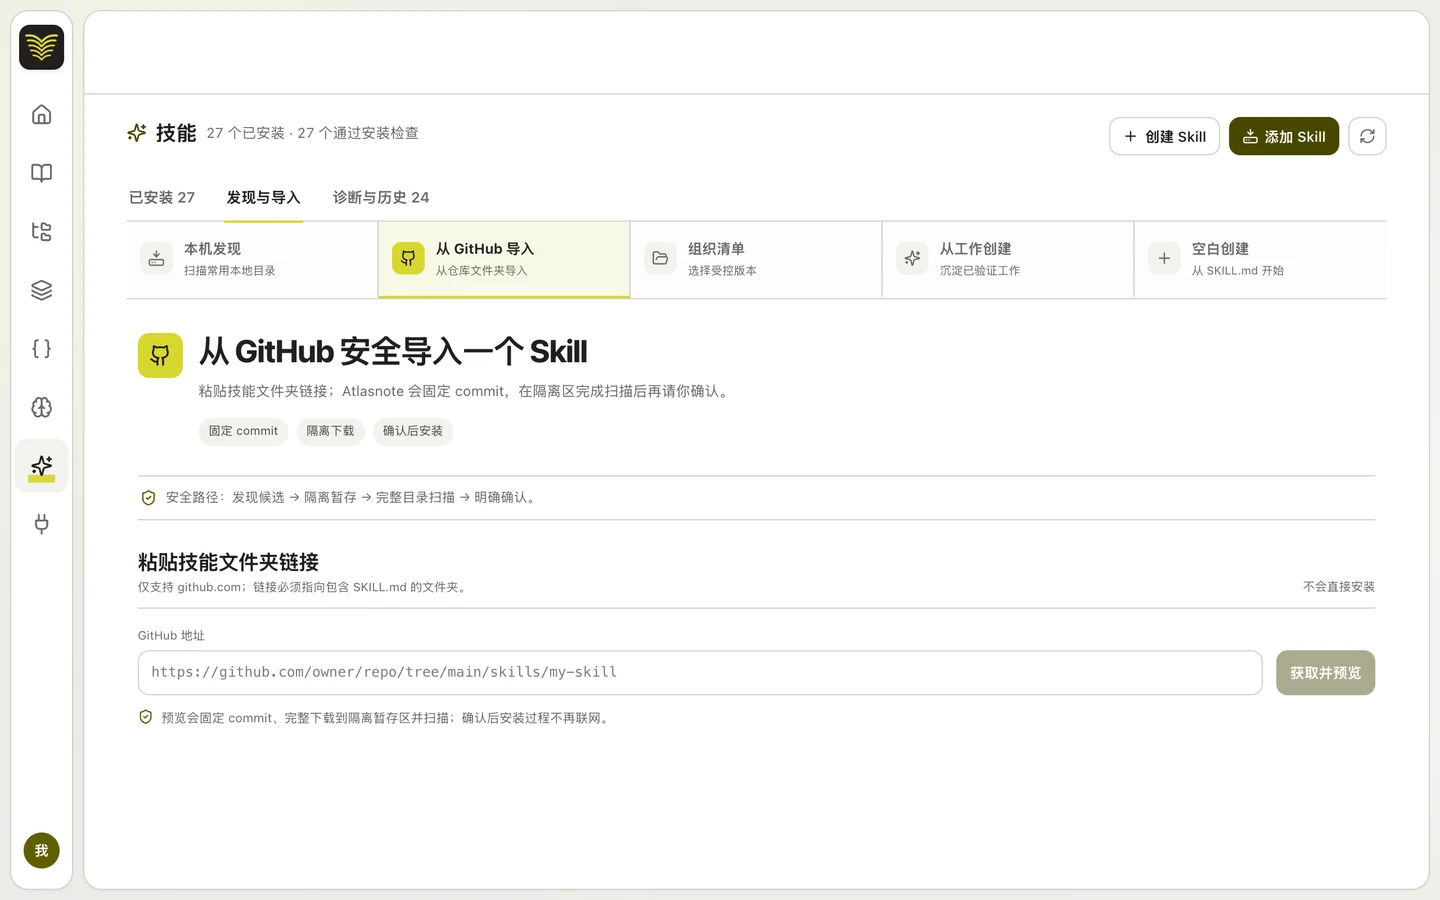1440x900 pixels.
Task: Click the 27 个已安装 status text
Action: (246, 133)
